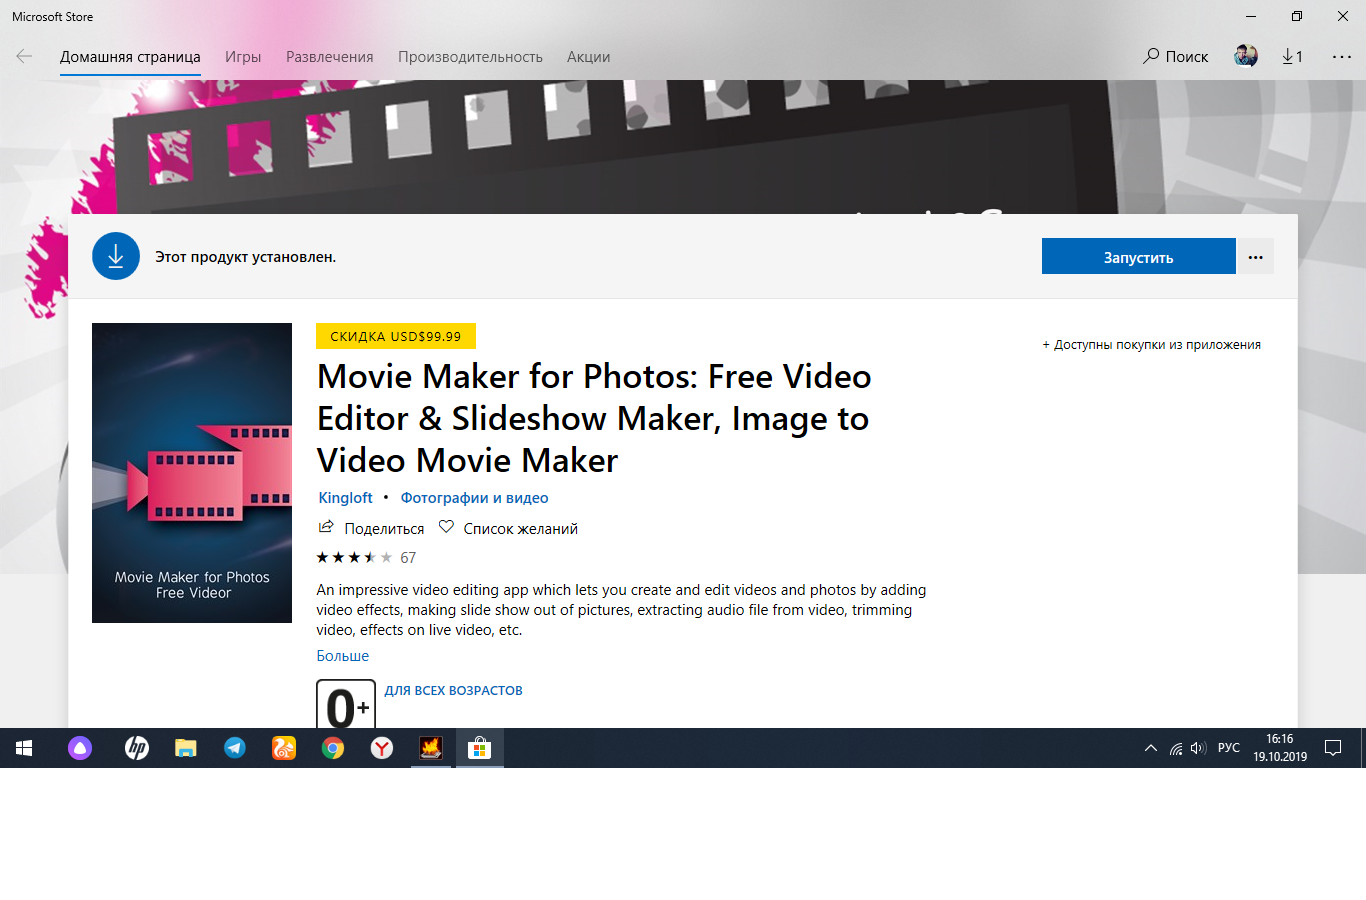
Task: Open the three-dots menu in the top bar
Action: 1341,57
